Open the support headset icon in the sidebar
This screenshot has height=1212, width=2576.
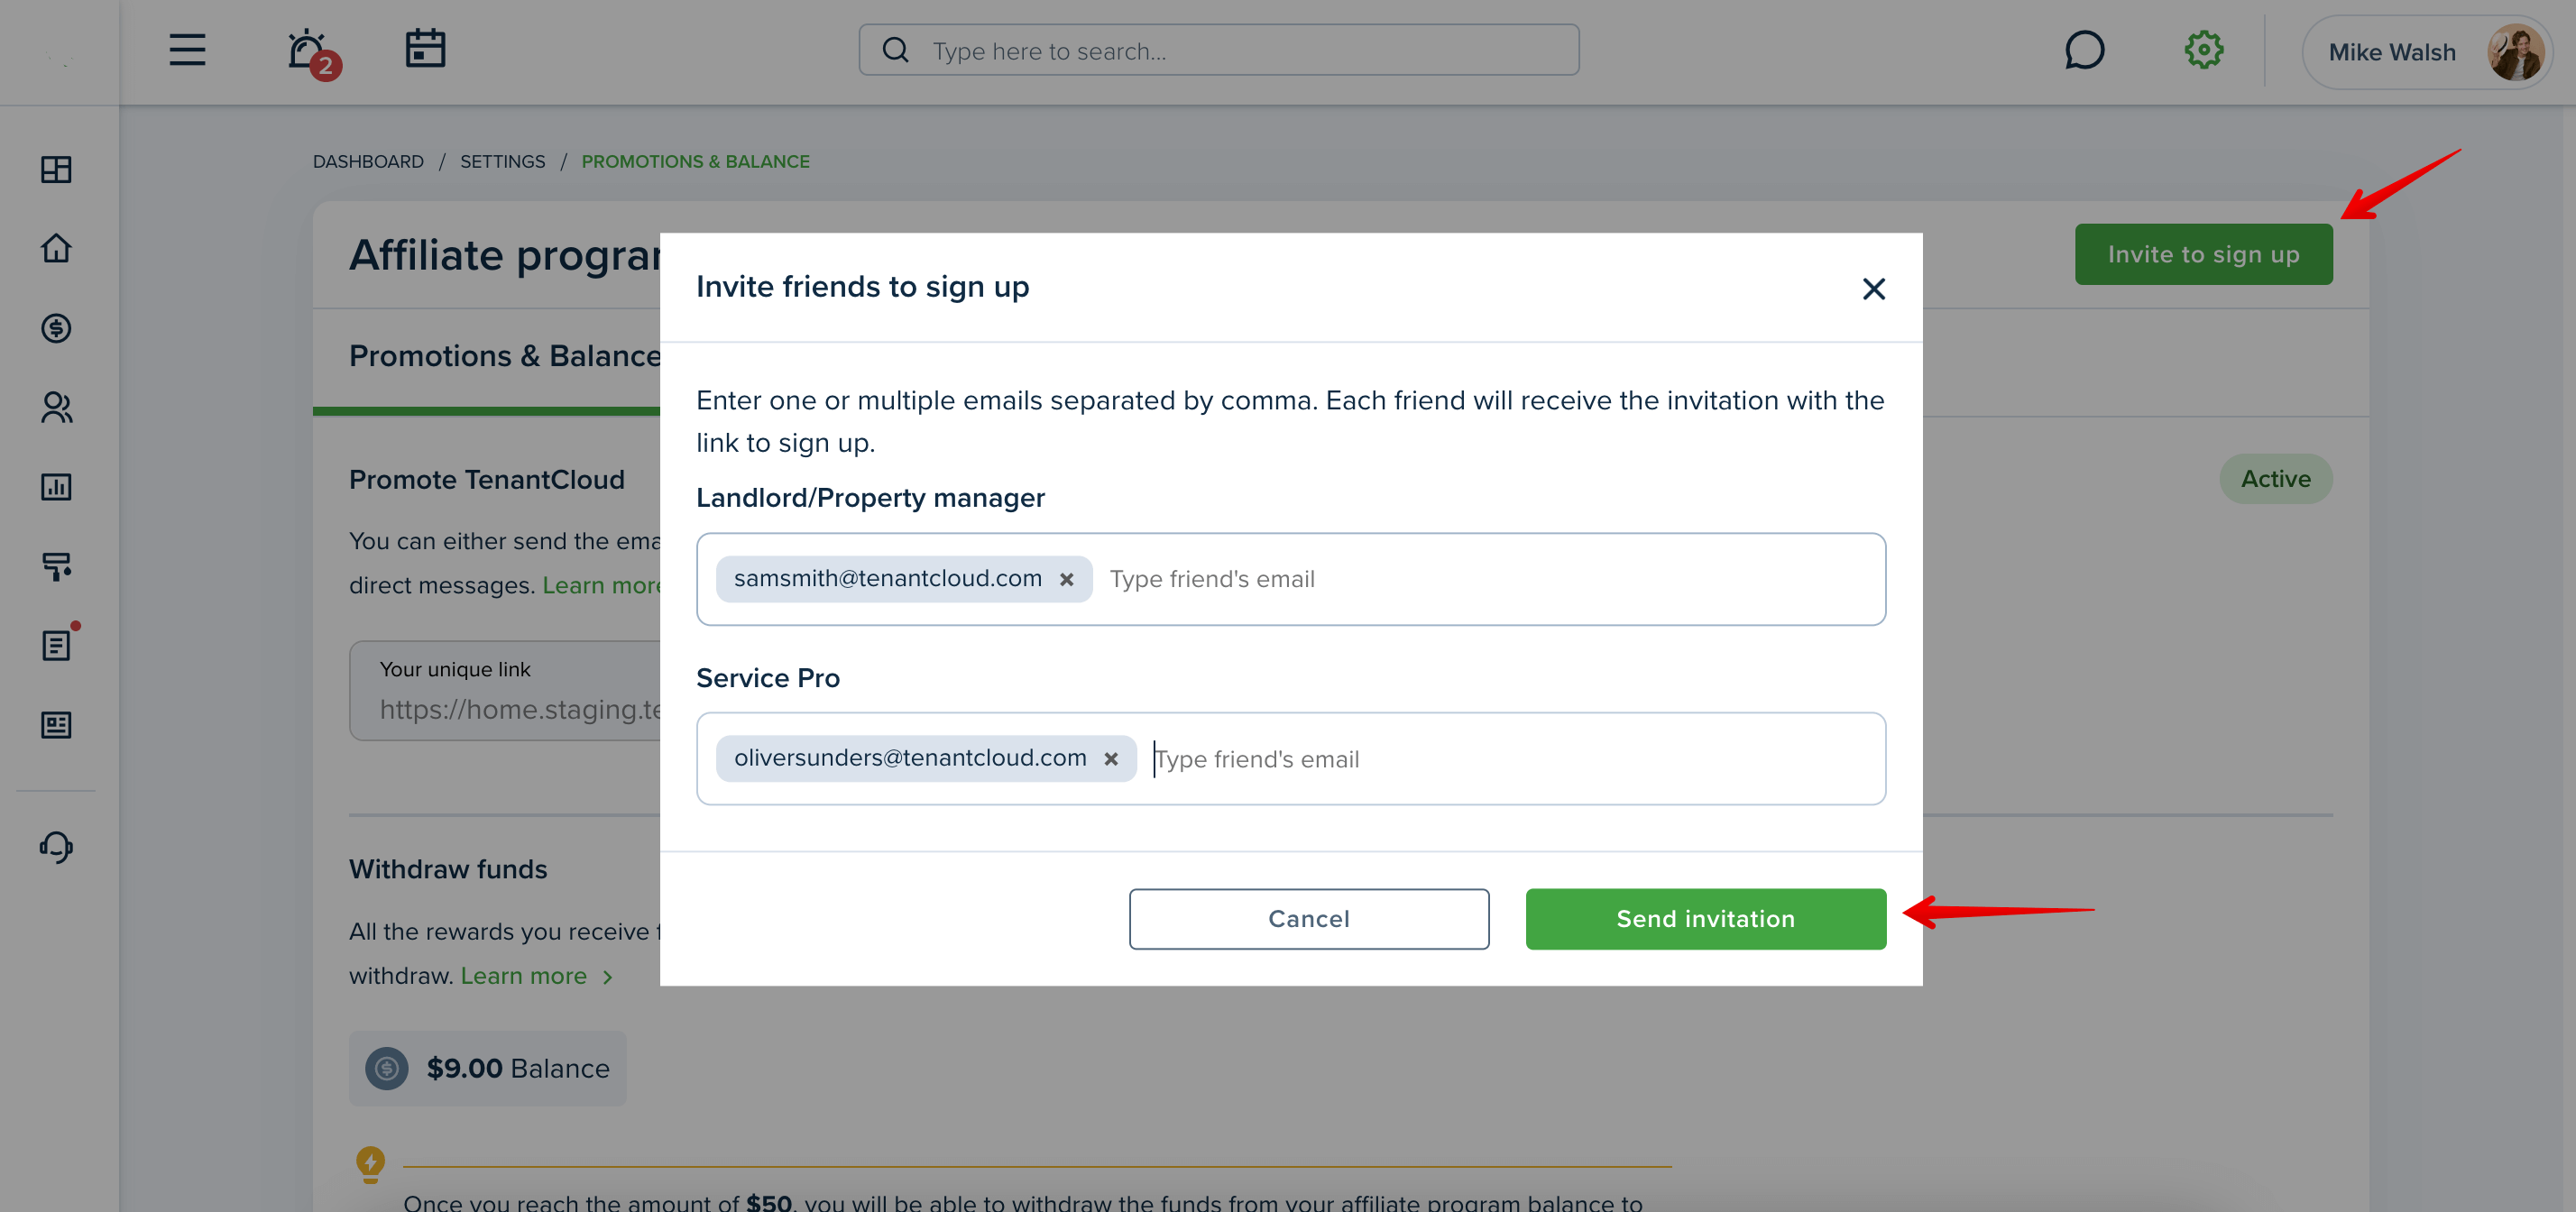click(x=56, y=848)
